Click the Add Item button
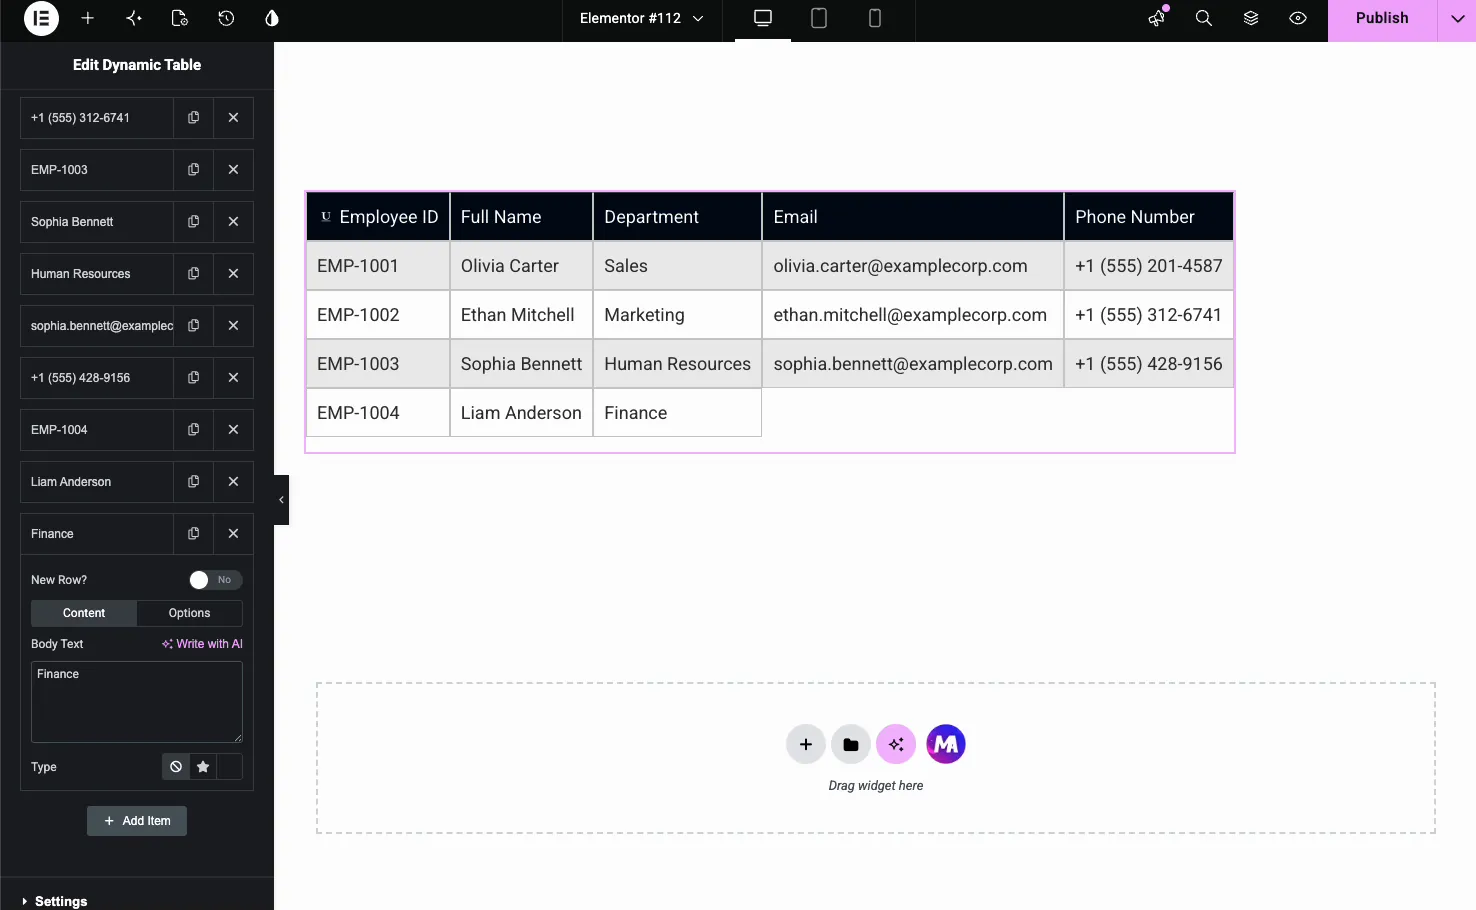Image resolution: width=1476 pixels, height=910 pixels. pyautogui.click(x=137, y=821)
